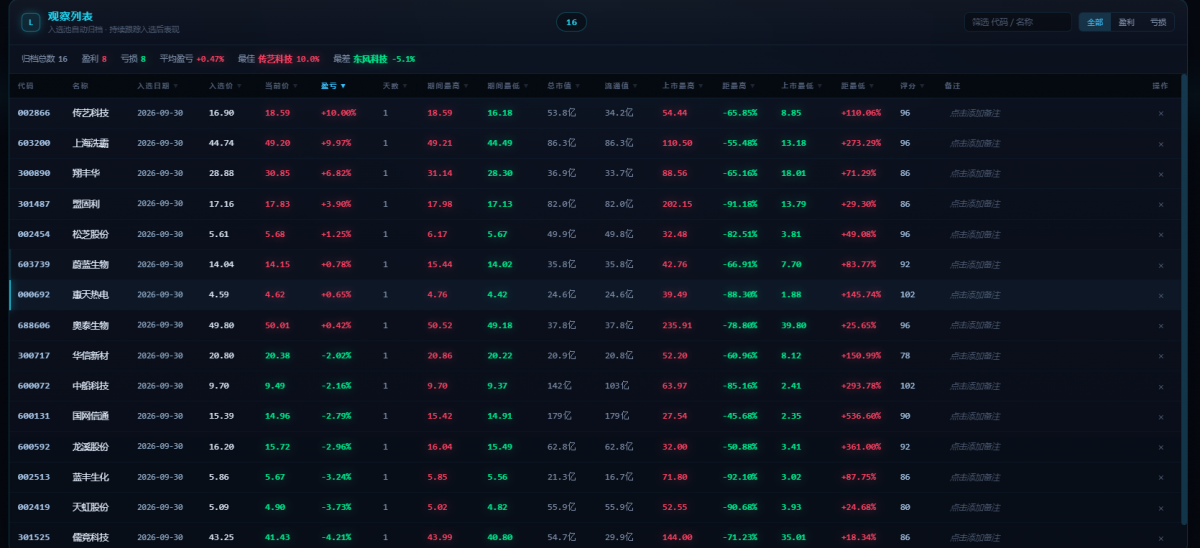Focus the 筛选 代码/名称 search field
Viewport: 1200px width, 548px height.
1017,22
